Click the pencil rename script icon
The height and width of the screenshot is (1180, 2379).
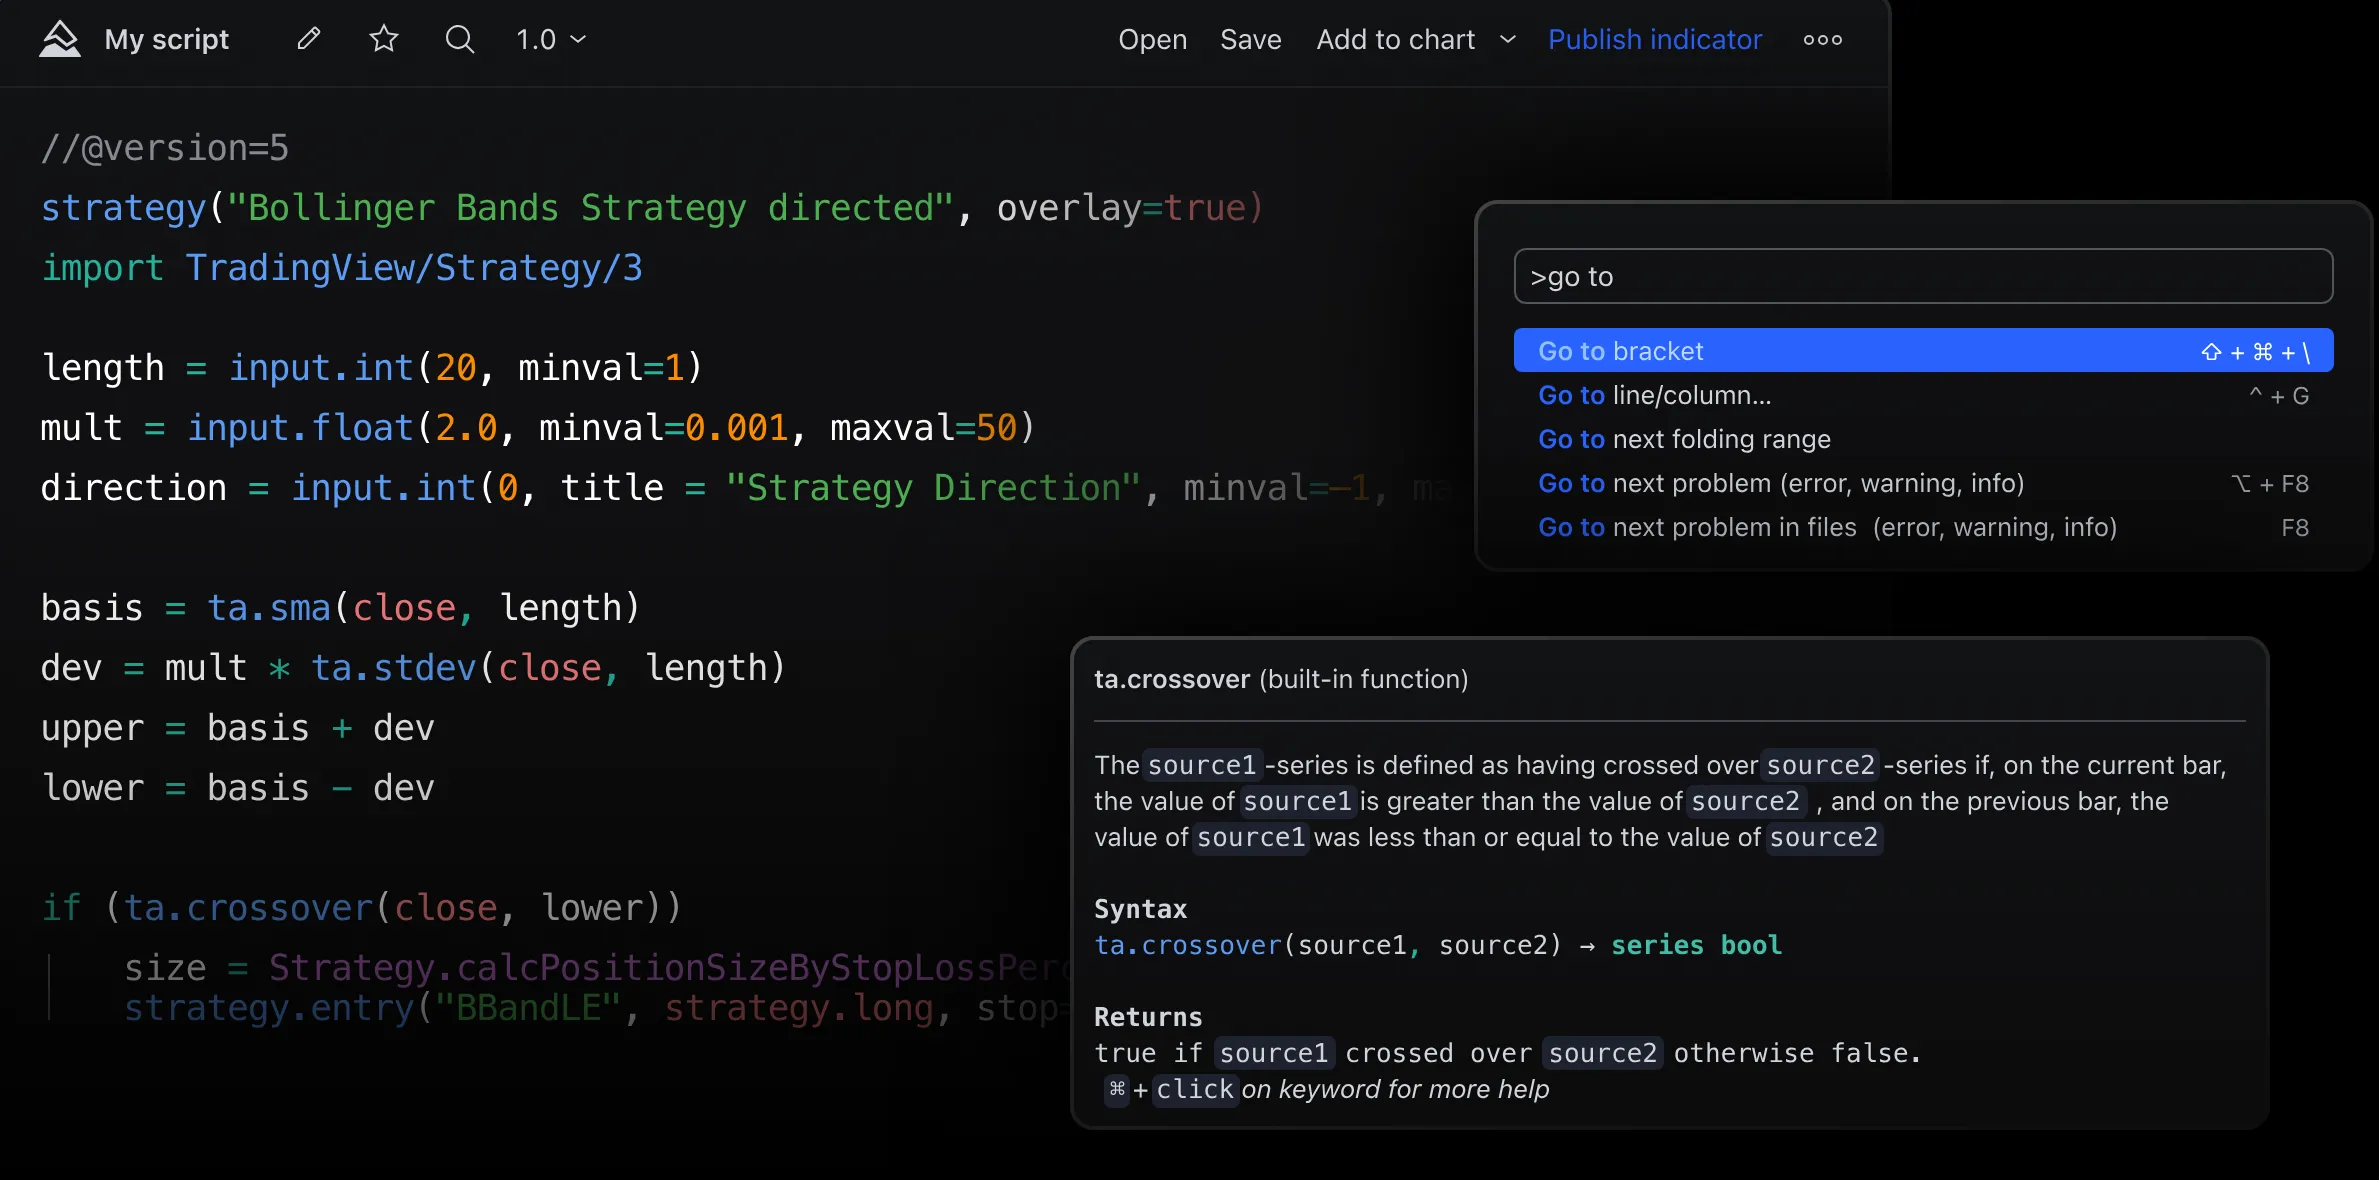[309, 39]
